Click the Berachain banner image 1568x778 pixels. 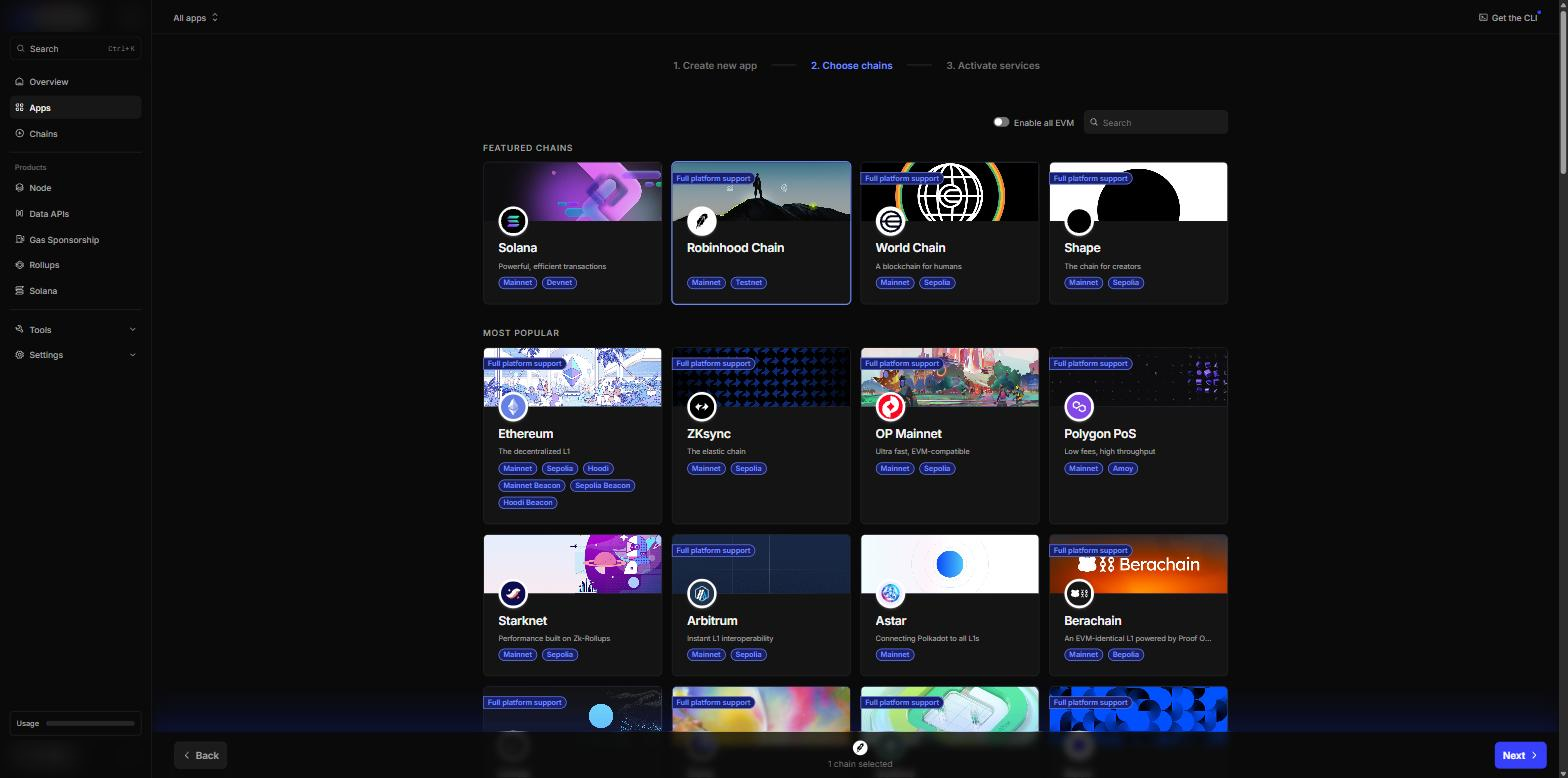[1138, 564]
